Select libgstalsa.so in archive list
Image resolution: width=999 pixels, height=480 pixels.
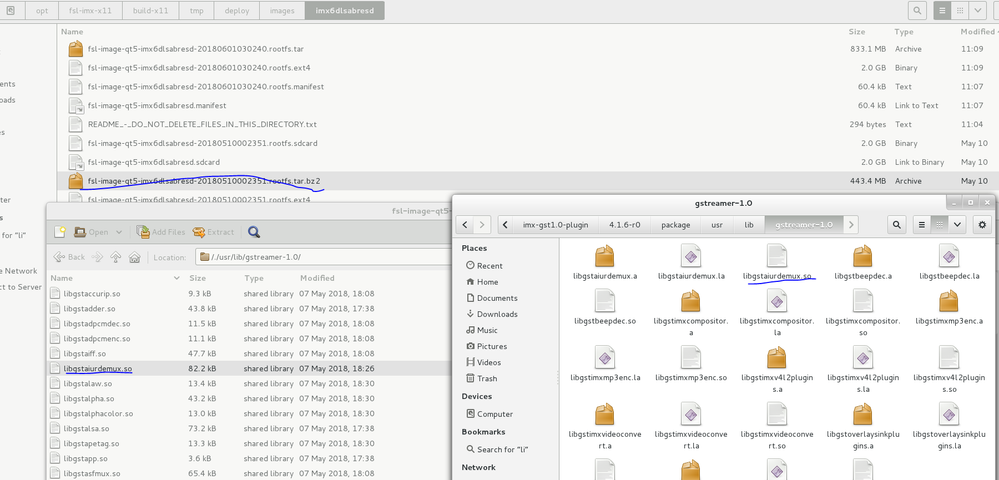86,428
